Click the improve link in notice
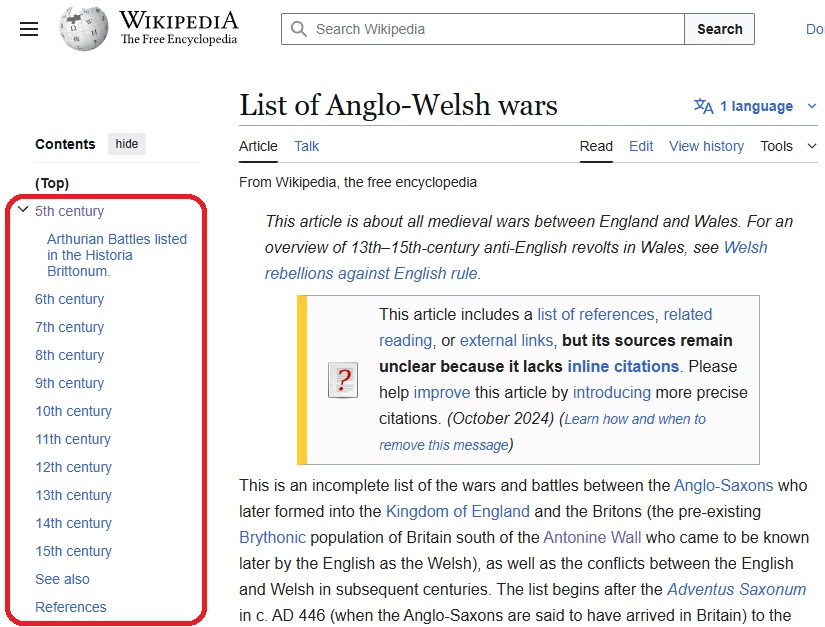 pyautogui.click(x=442, y=392)
